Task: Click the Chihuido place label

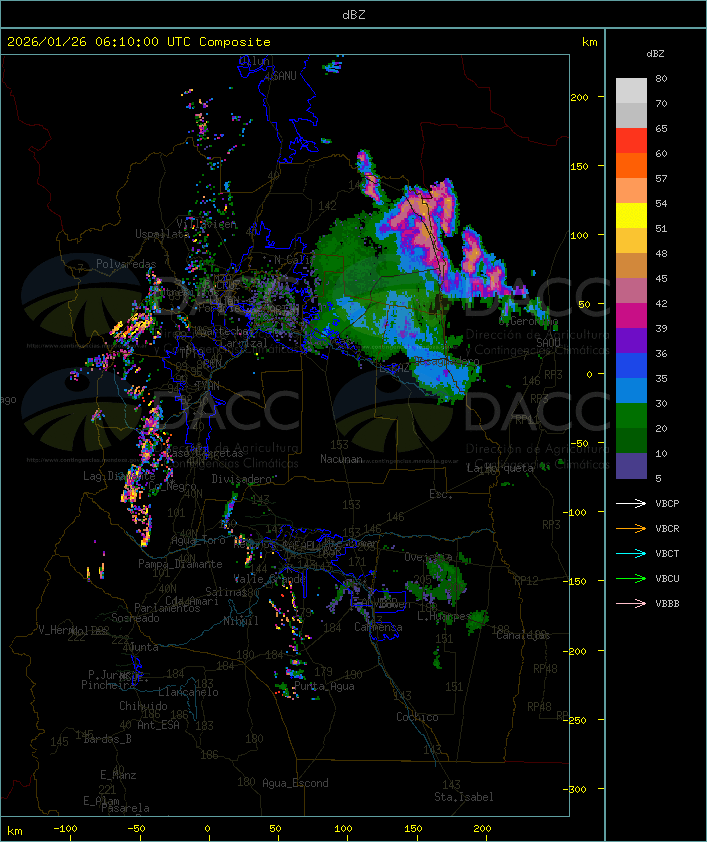Action: pos(143,706)
